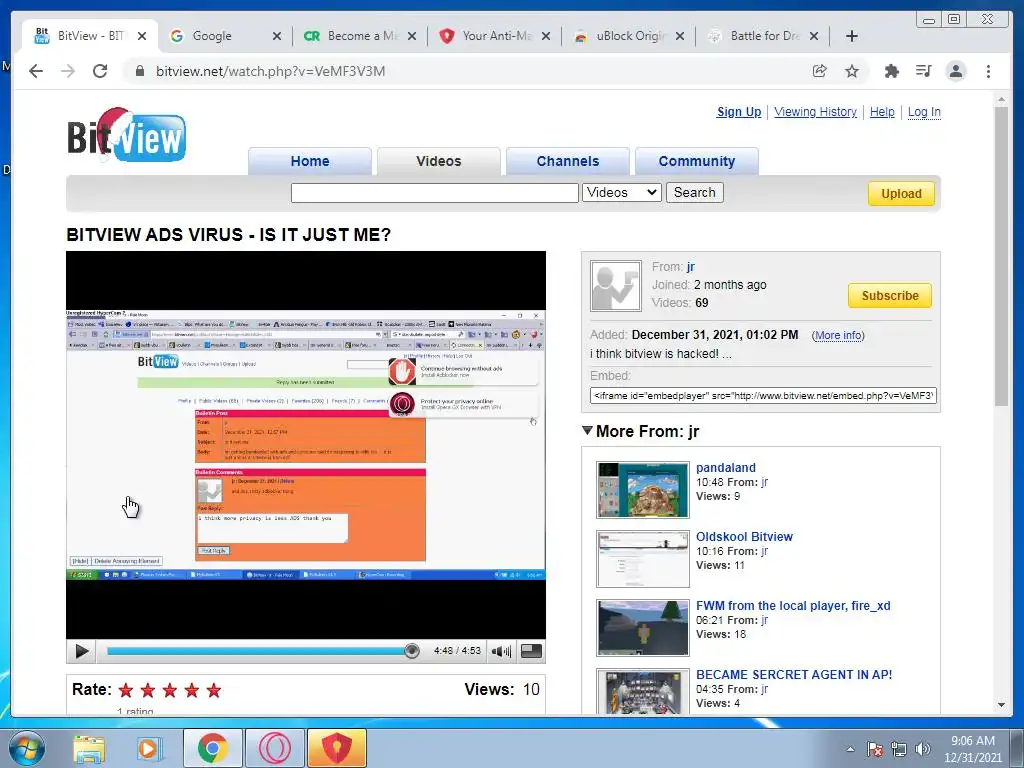Open the Chrome three-dot menu
The image size is (1024, 768).
click(988, 71)
